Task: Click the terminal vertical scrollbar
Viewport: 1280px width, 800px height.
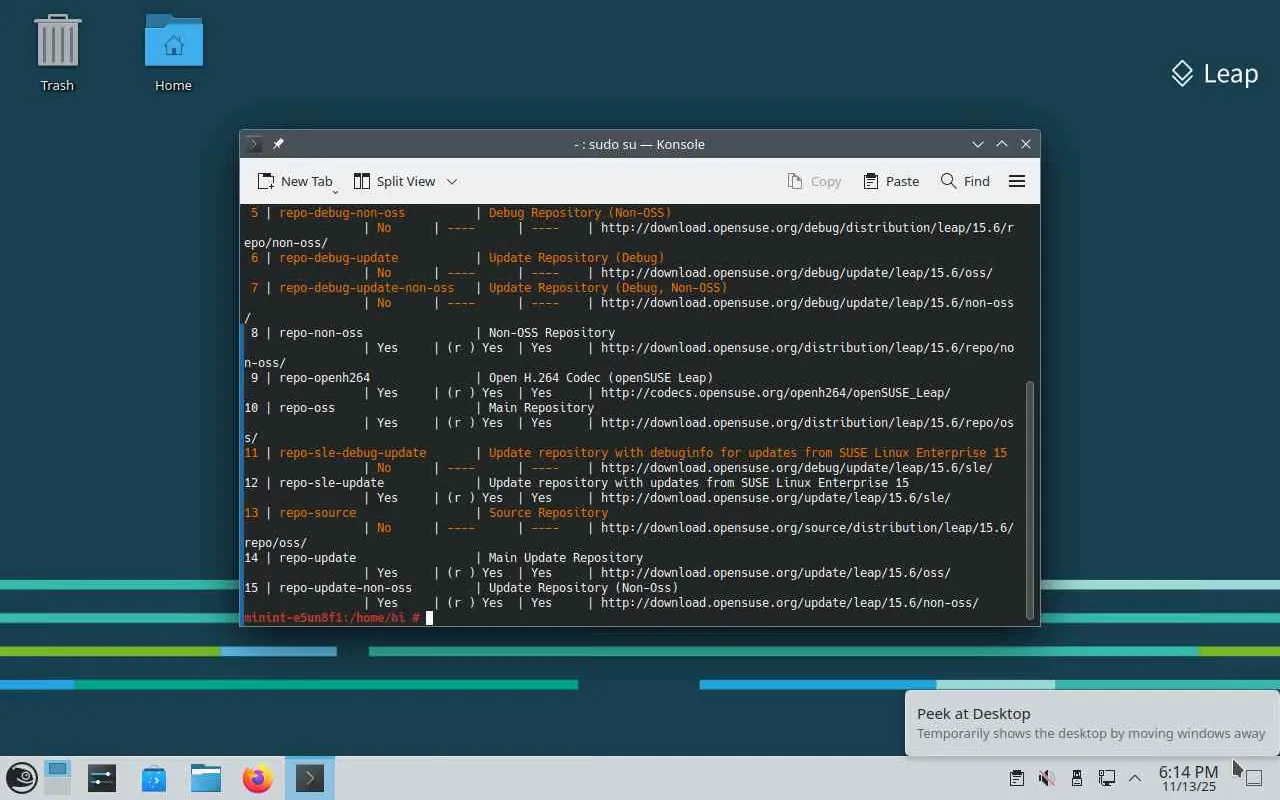Action: 1030,500
